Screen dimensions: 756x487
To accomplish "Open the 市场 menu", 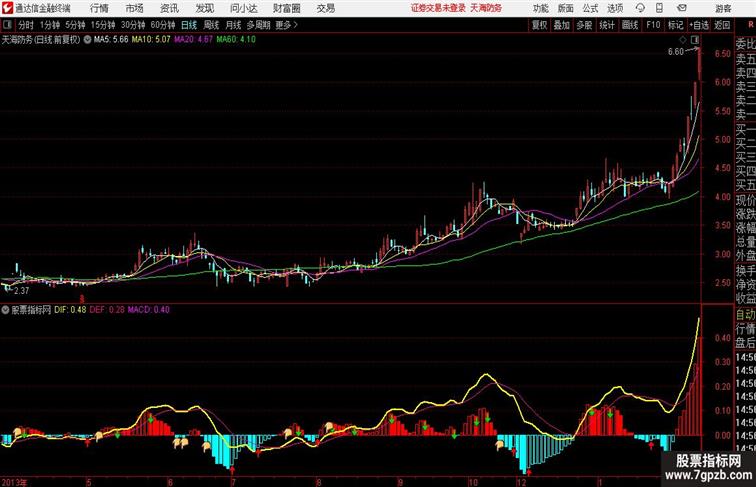I will click(x=135, y=8).
